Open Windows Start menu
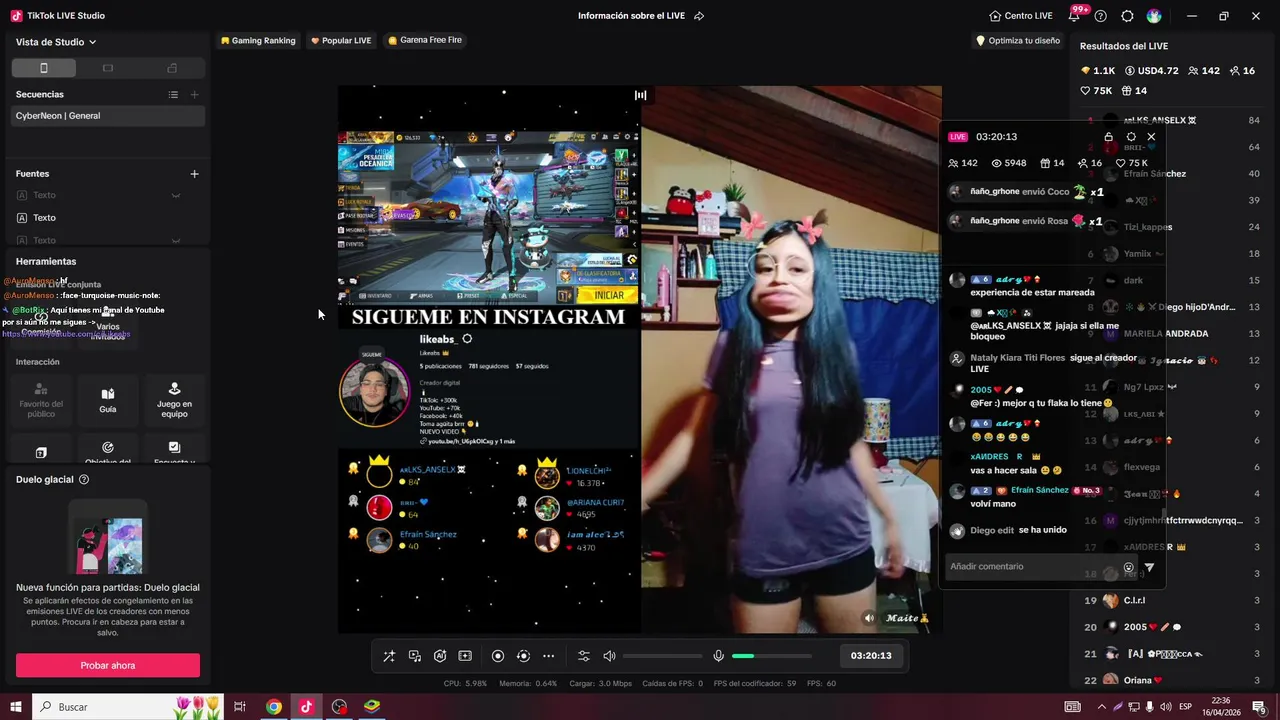This screenshot has height=720, width=1280. tap(16, 707)
